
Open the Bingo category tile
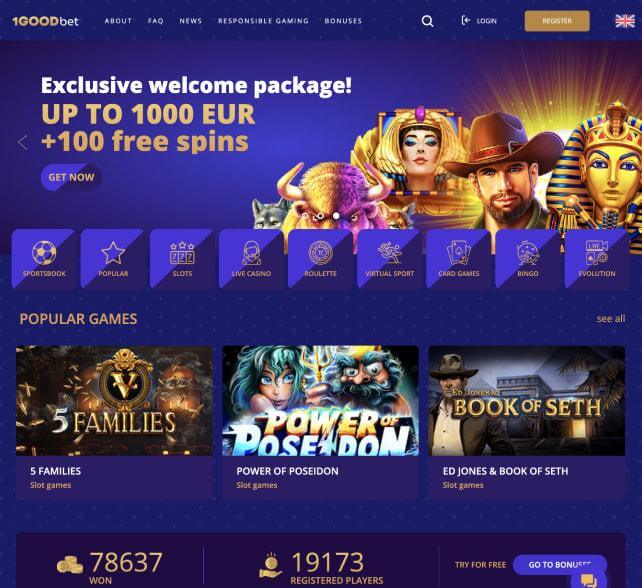[527, 259]
